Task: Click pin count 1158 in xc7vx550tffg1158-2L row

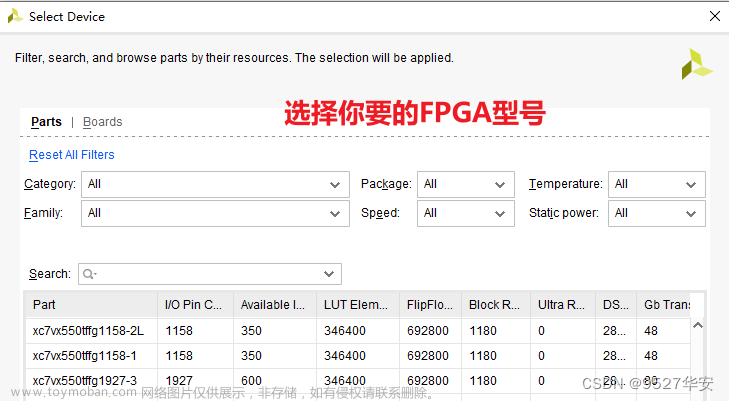Action: pyautogui.click(x=179, y=331)
